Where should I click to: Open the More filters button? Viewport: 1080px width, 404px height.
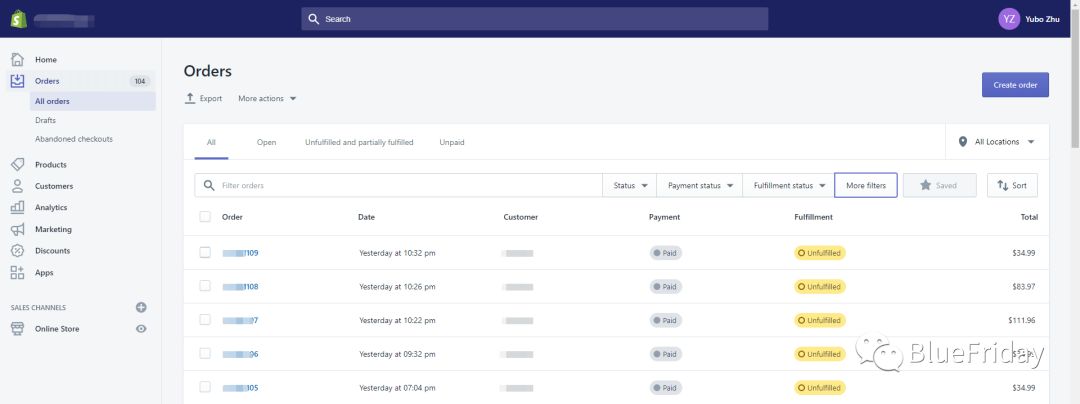[865, 186]
